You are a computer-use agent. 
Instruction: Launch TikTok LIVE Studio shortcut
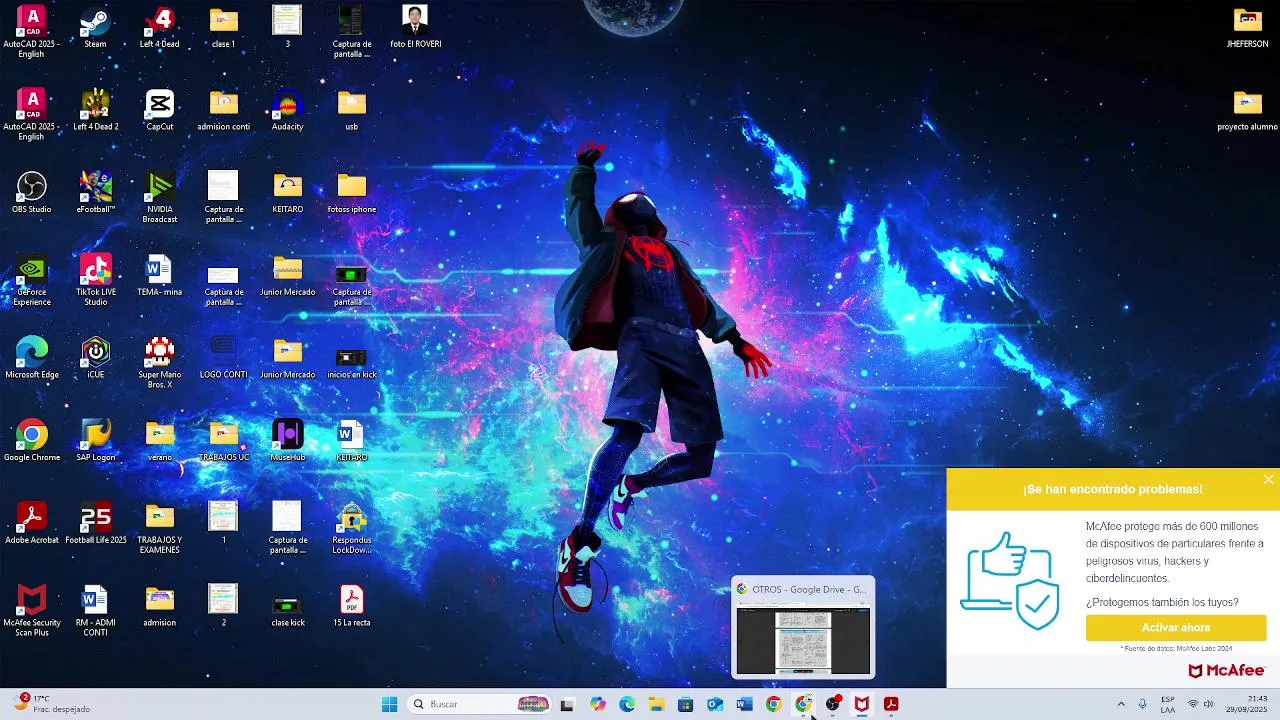coord(95,280)
